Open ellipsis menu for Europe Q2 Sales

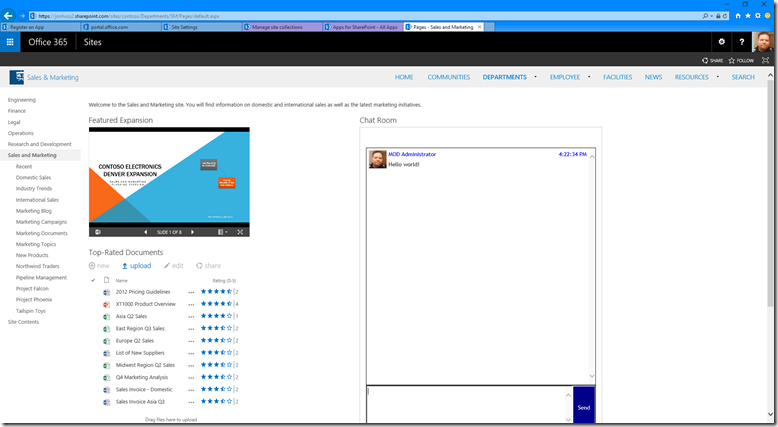click(191, 341)
